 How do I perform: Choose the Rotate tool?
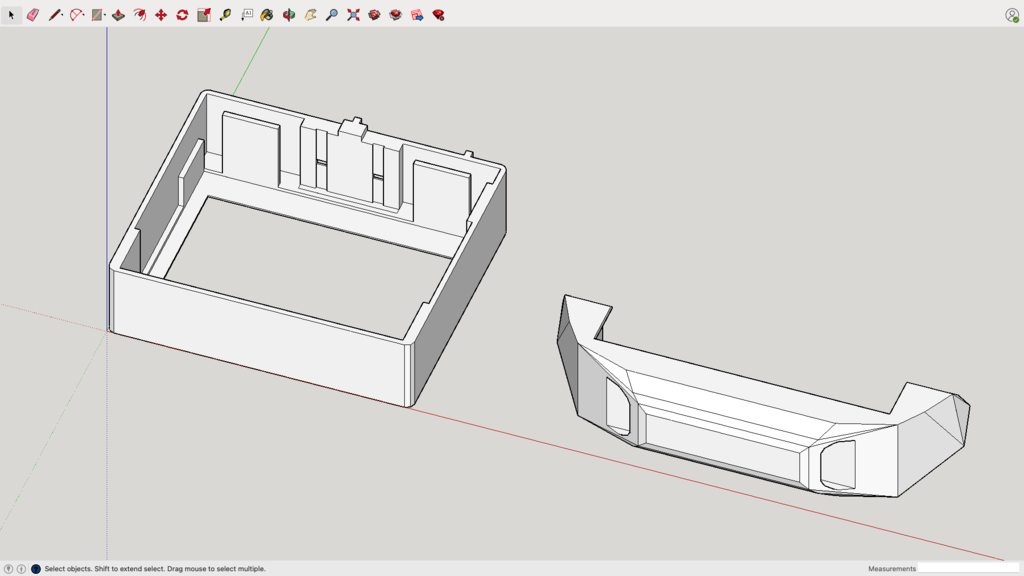tap(182, 15)
